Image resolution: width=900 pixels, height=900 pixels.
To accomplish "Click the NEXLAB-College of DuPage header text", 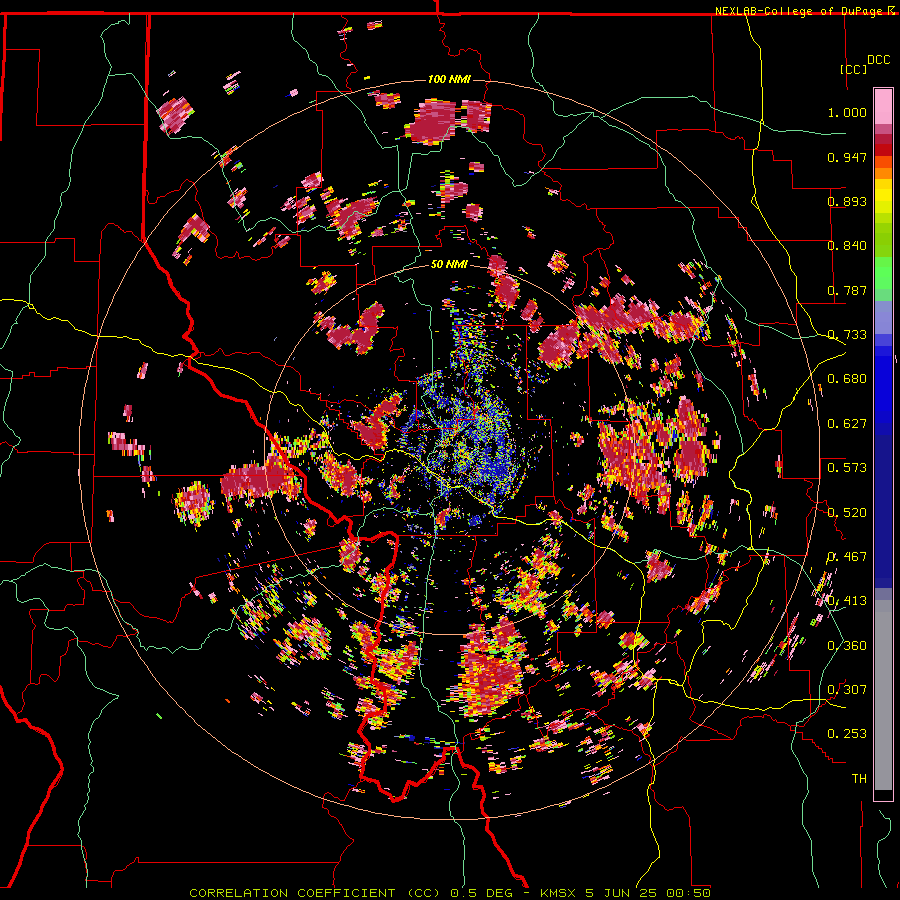I will [798, 11].
